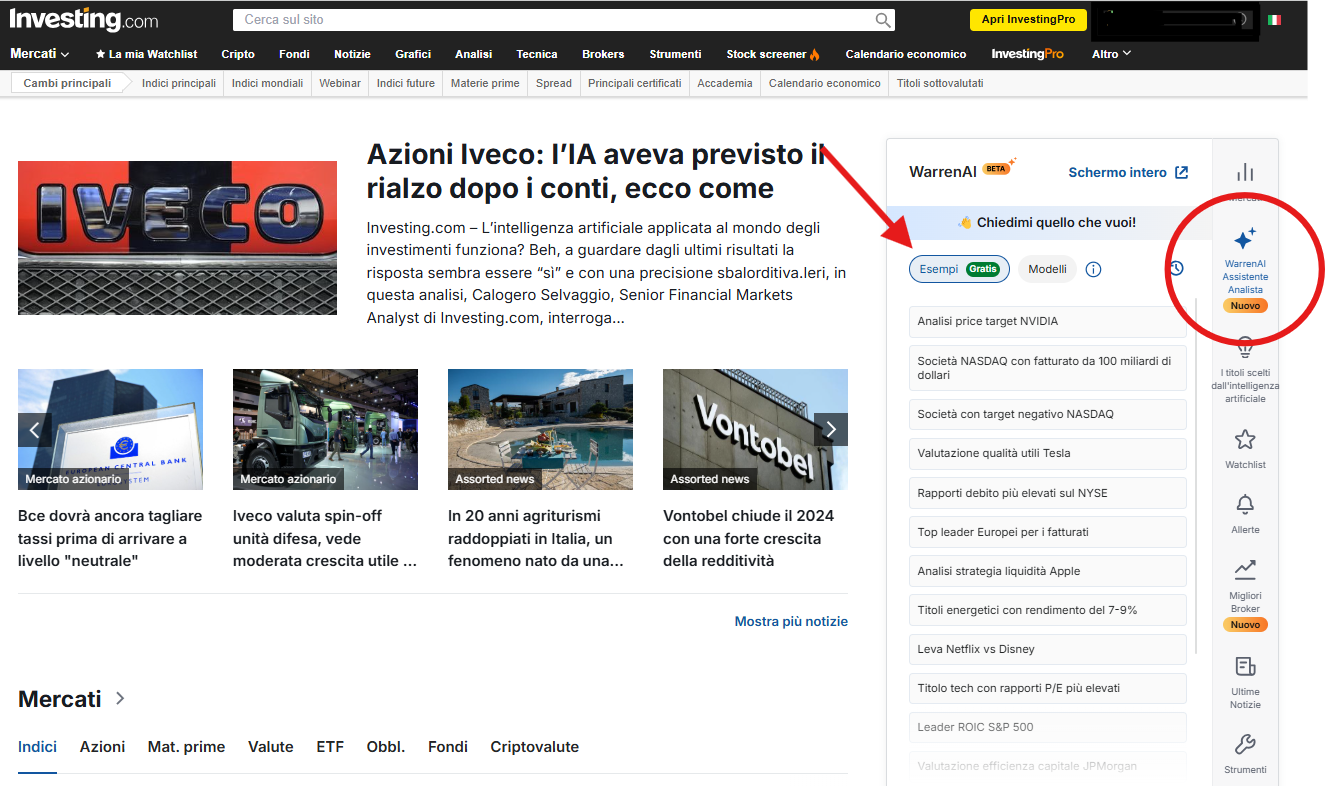Open the Analisi menu item
1326x786 pixels.
pos(473,54)
